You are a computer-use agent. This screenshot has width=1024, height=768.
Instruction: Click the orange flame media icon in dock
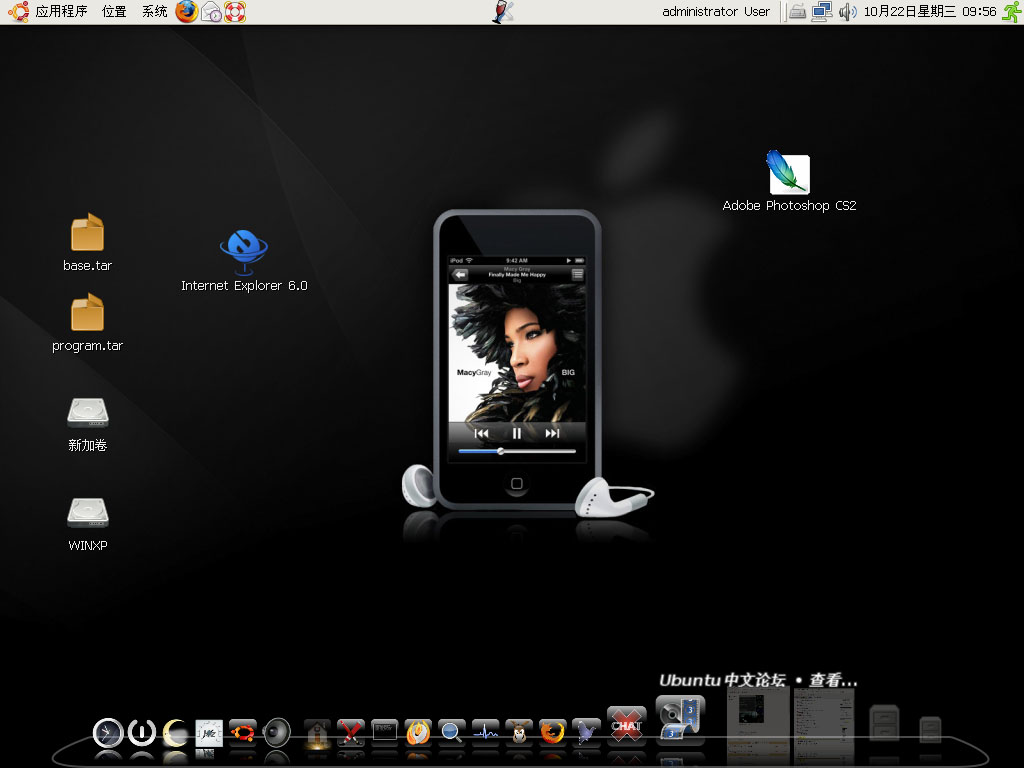(418, 733)
